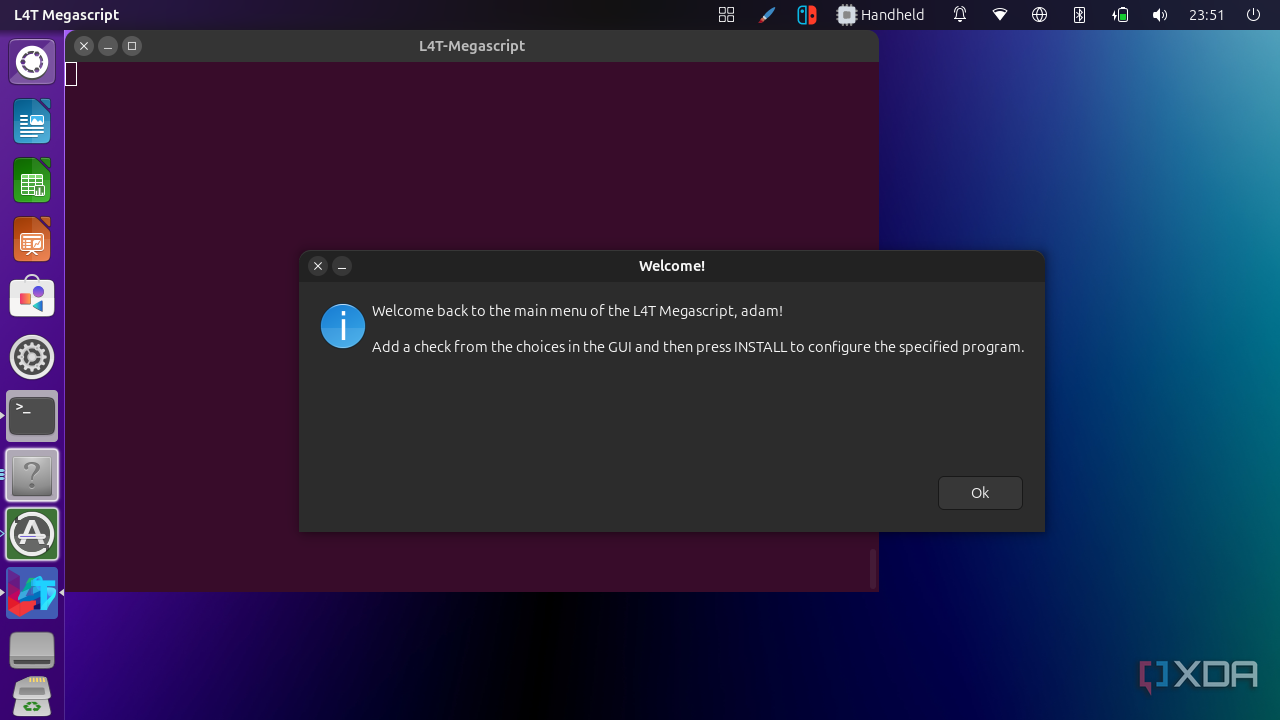Open the Handheld power profile menu
This screenshot has height=720, width=1280.
pos(881,15)
